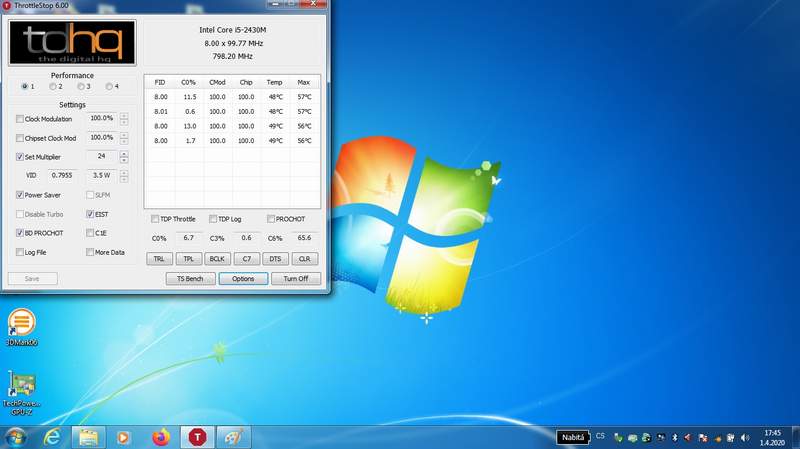Image resolution: width=800 pixels, height=449 pixels.
Task: Check the More Data option
Action: click(x=90, y=252)
